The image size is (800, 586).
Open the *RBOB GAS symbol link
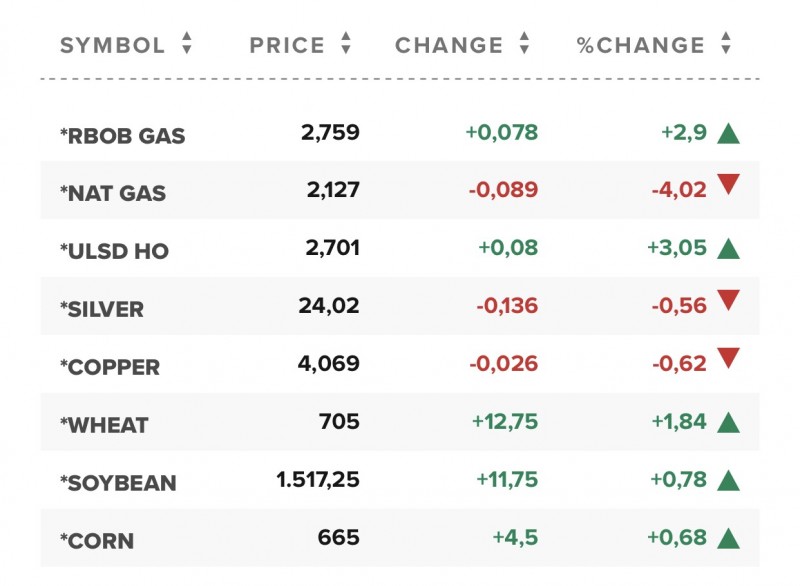click(x=123, y=136)
